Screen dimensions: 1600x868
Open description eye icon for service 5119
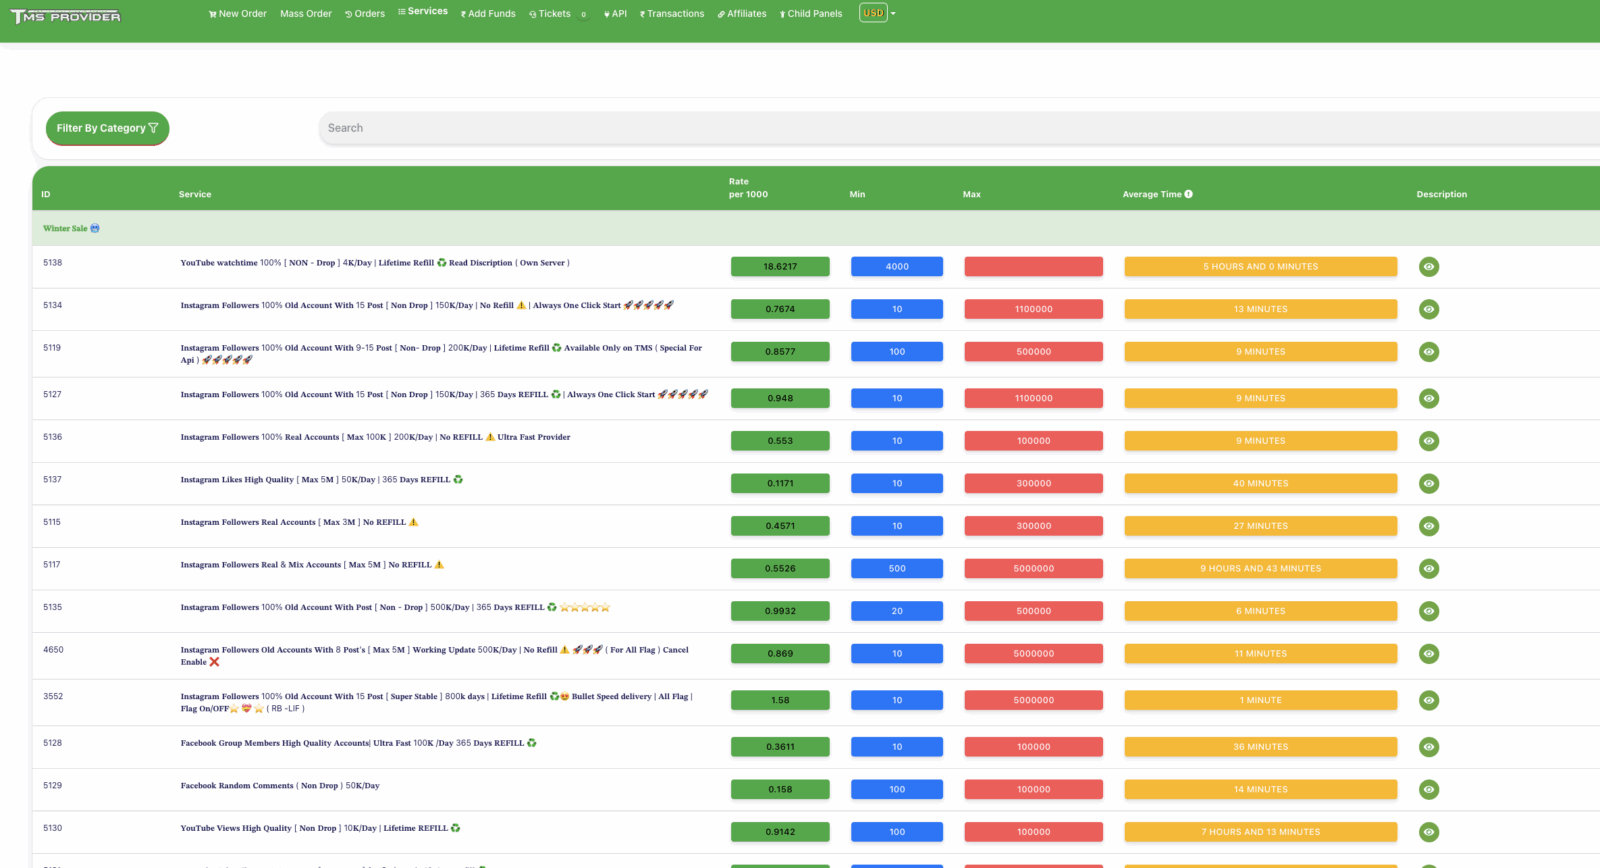click(x=1429, y=352)
